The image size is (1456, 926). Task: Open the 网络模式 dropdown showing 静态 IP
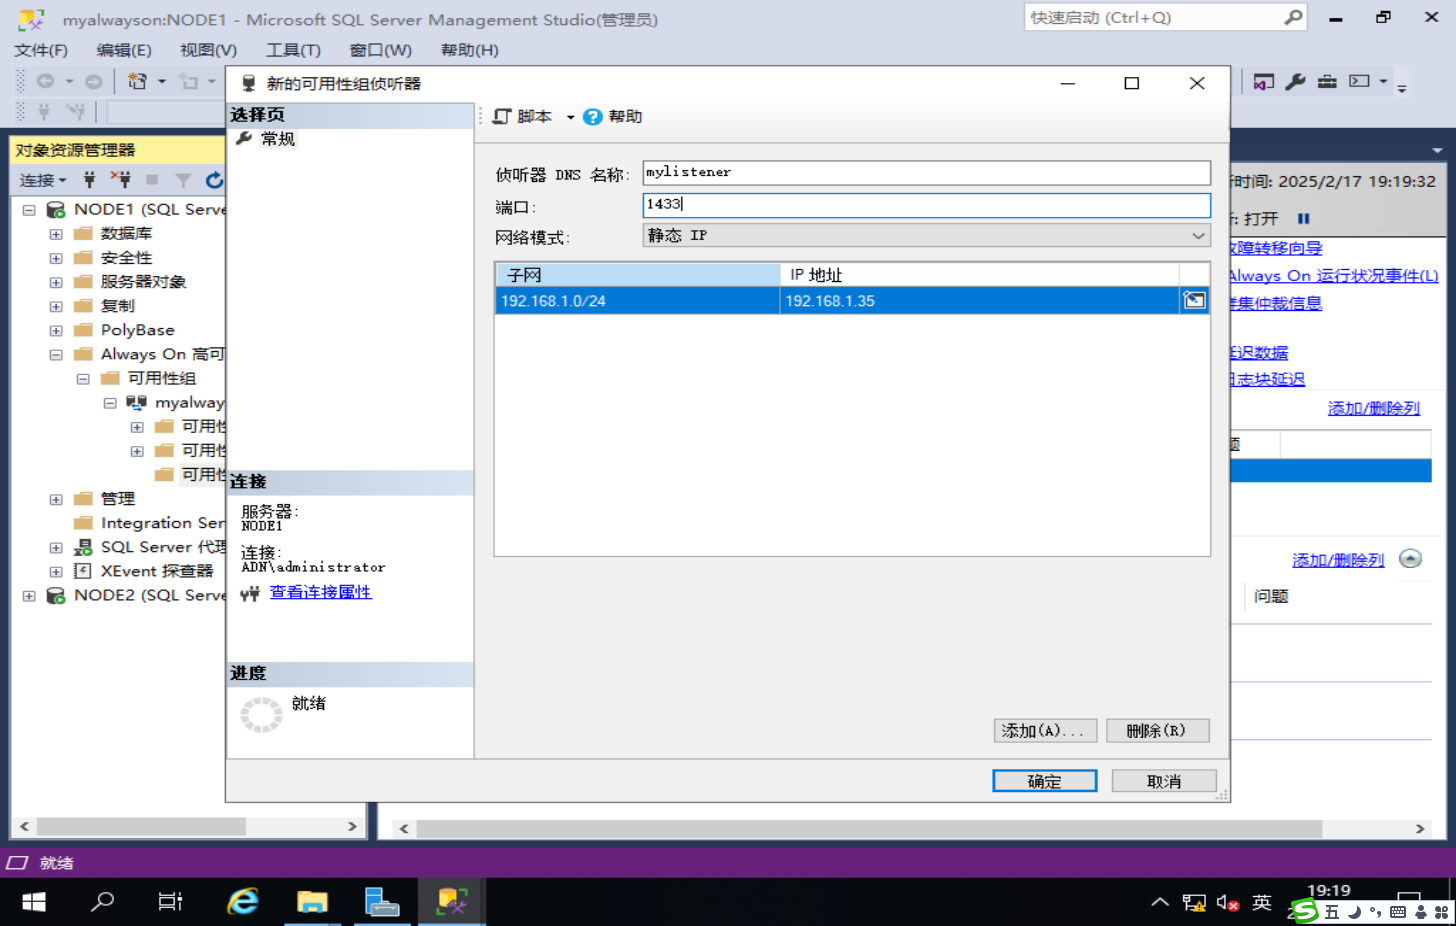(x=1197, y=235)
